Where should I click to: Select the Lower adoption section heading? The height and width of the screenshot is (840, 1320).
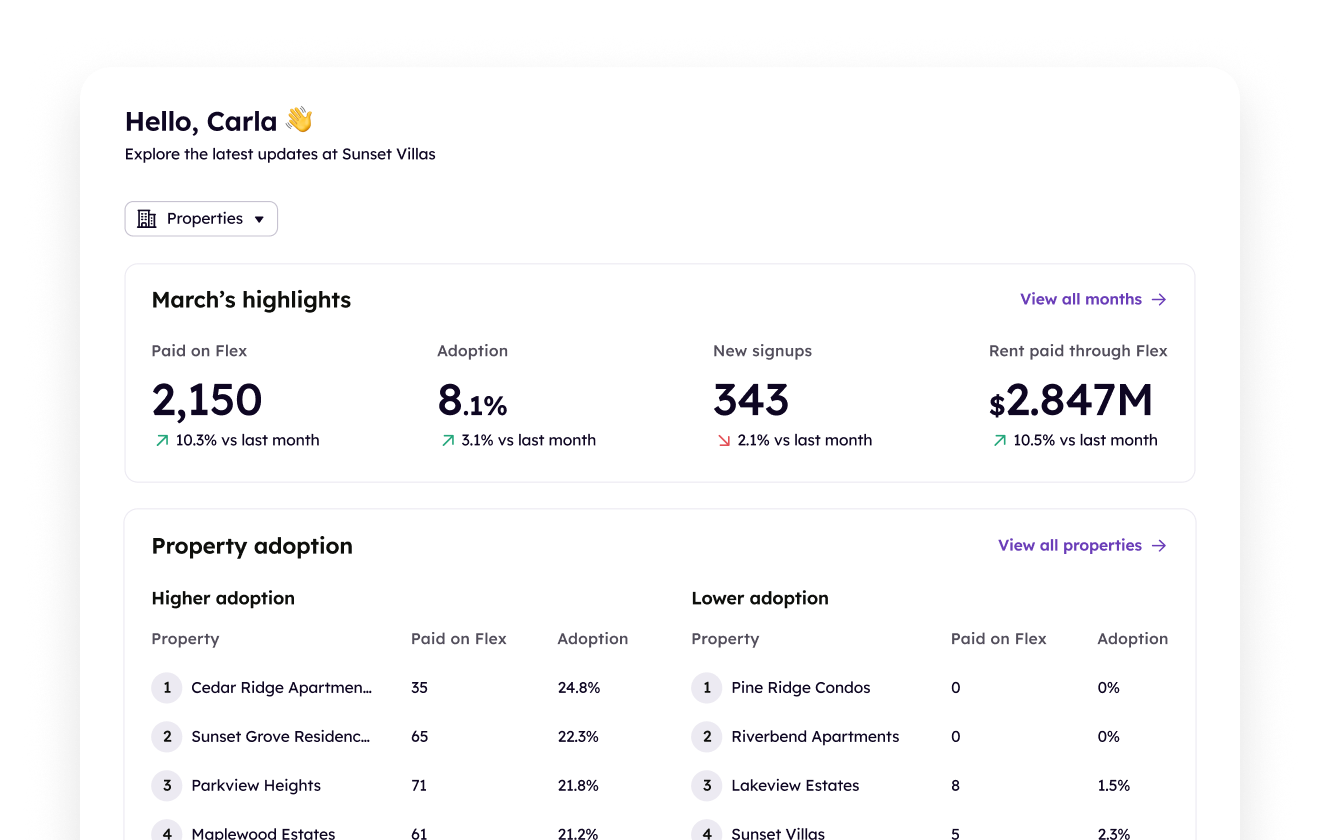tap(760, 598)
